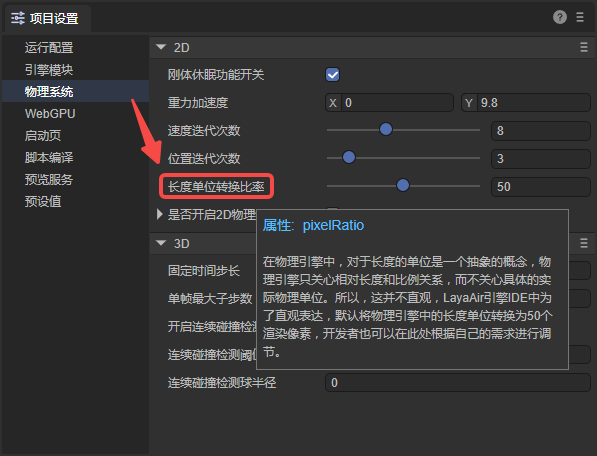597x456 pixels.
Task: Click the 长度单位转换比率 slider handle
Action: [403, 185]
